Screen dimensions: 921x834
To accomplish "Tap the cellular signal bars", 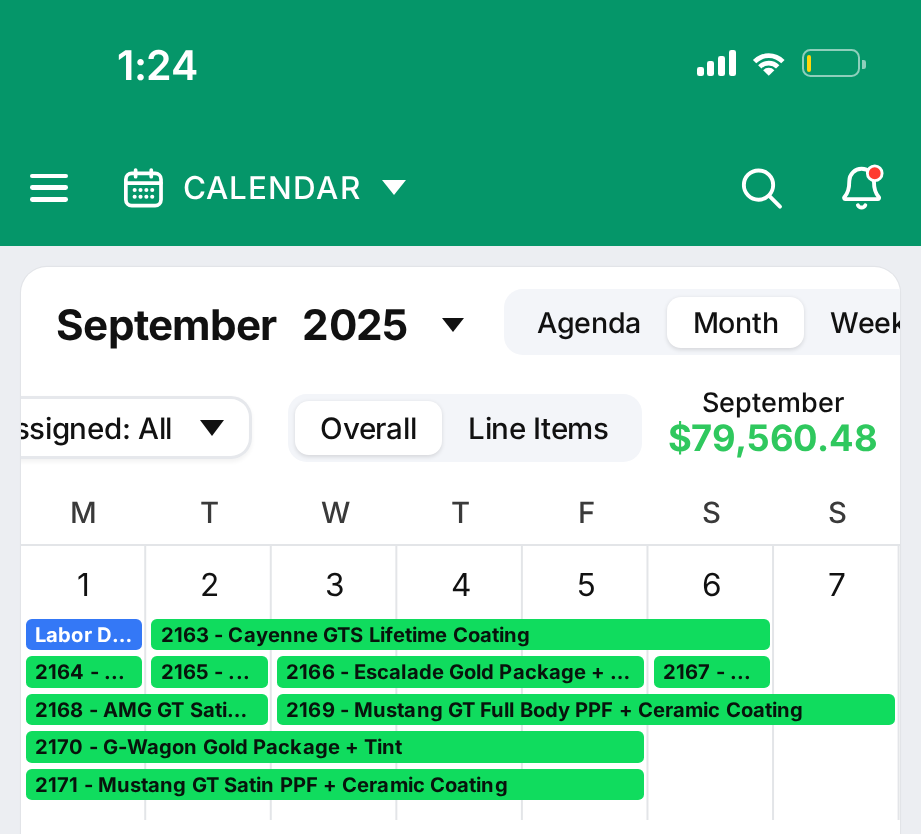I will pyautogui.click(x=716, y=63).
